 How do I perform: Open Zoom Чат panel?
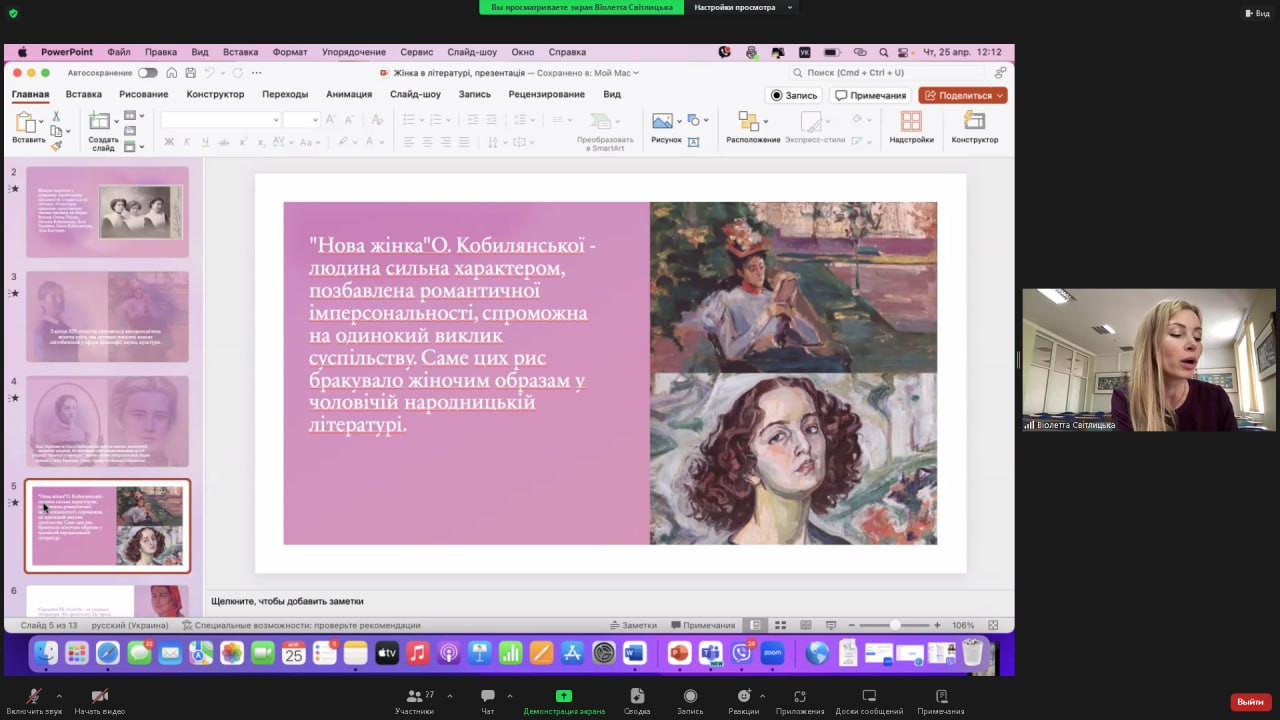(x=488, y=697)
